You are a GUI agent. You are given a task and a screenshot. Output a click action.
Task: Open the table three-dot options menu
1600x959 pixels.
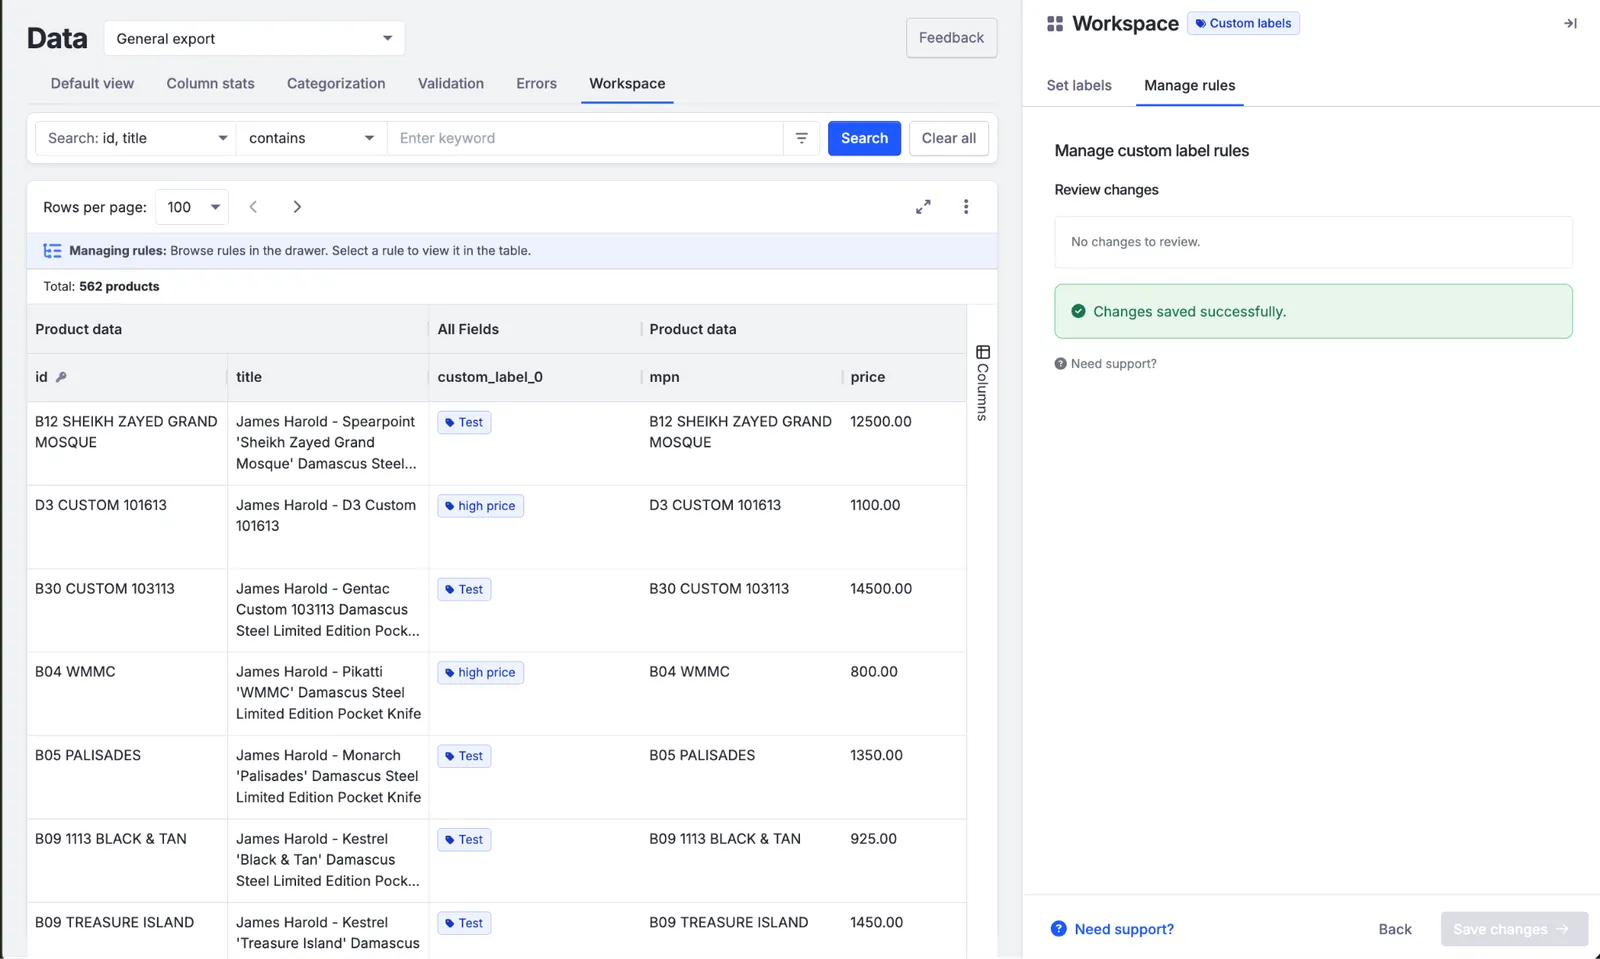966,207
